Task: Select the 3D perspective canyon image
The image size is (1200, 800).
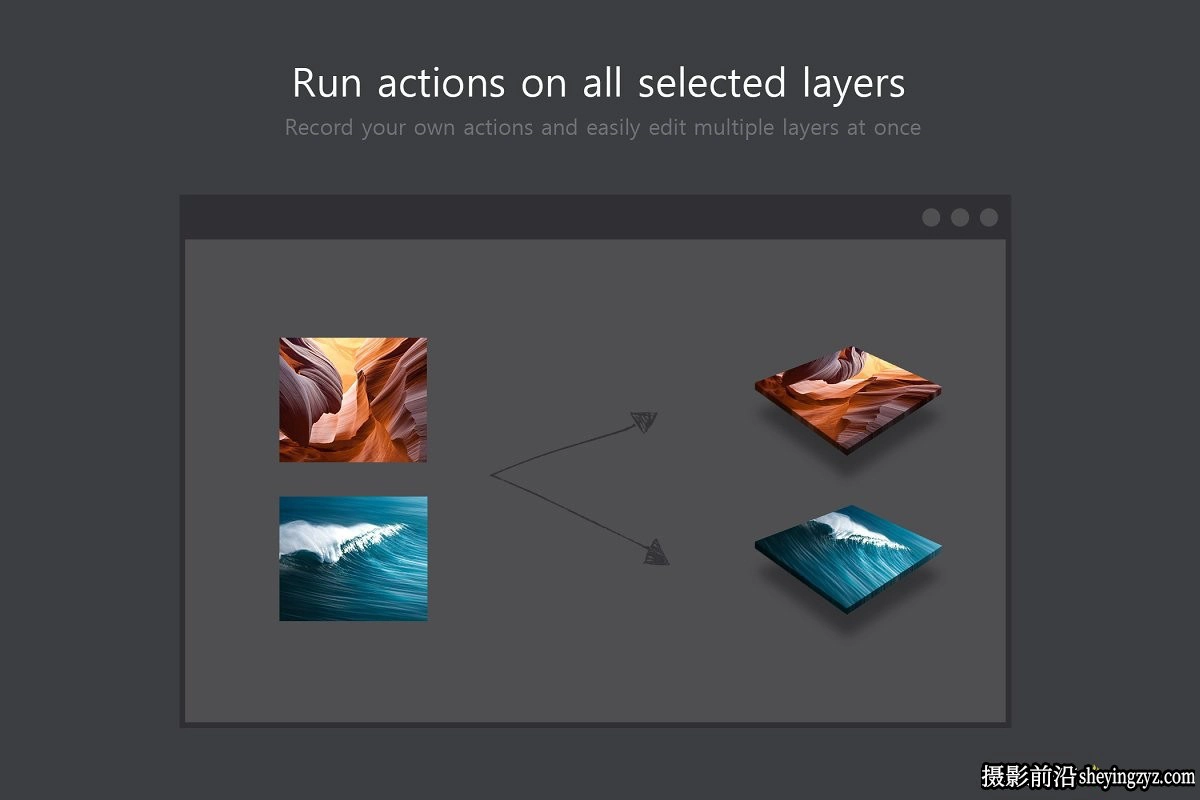Action: click(848, 400)
